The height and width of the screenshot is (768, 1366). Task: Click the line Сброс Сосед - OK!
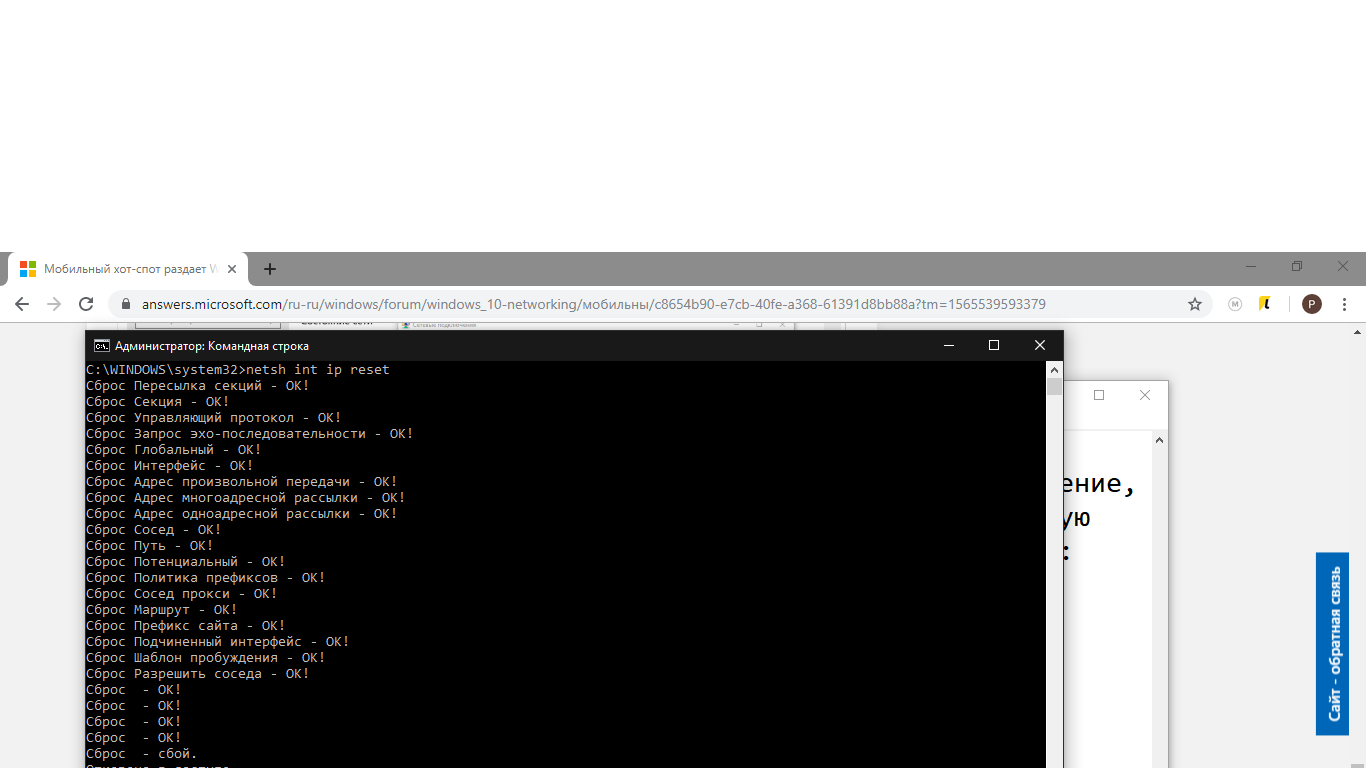(x=154, y=530)
